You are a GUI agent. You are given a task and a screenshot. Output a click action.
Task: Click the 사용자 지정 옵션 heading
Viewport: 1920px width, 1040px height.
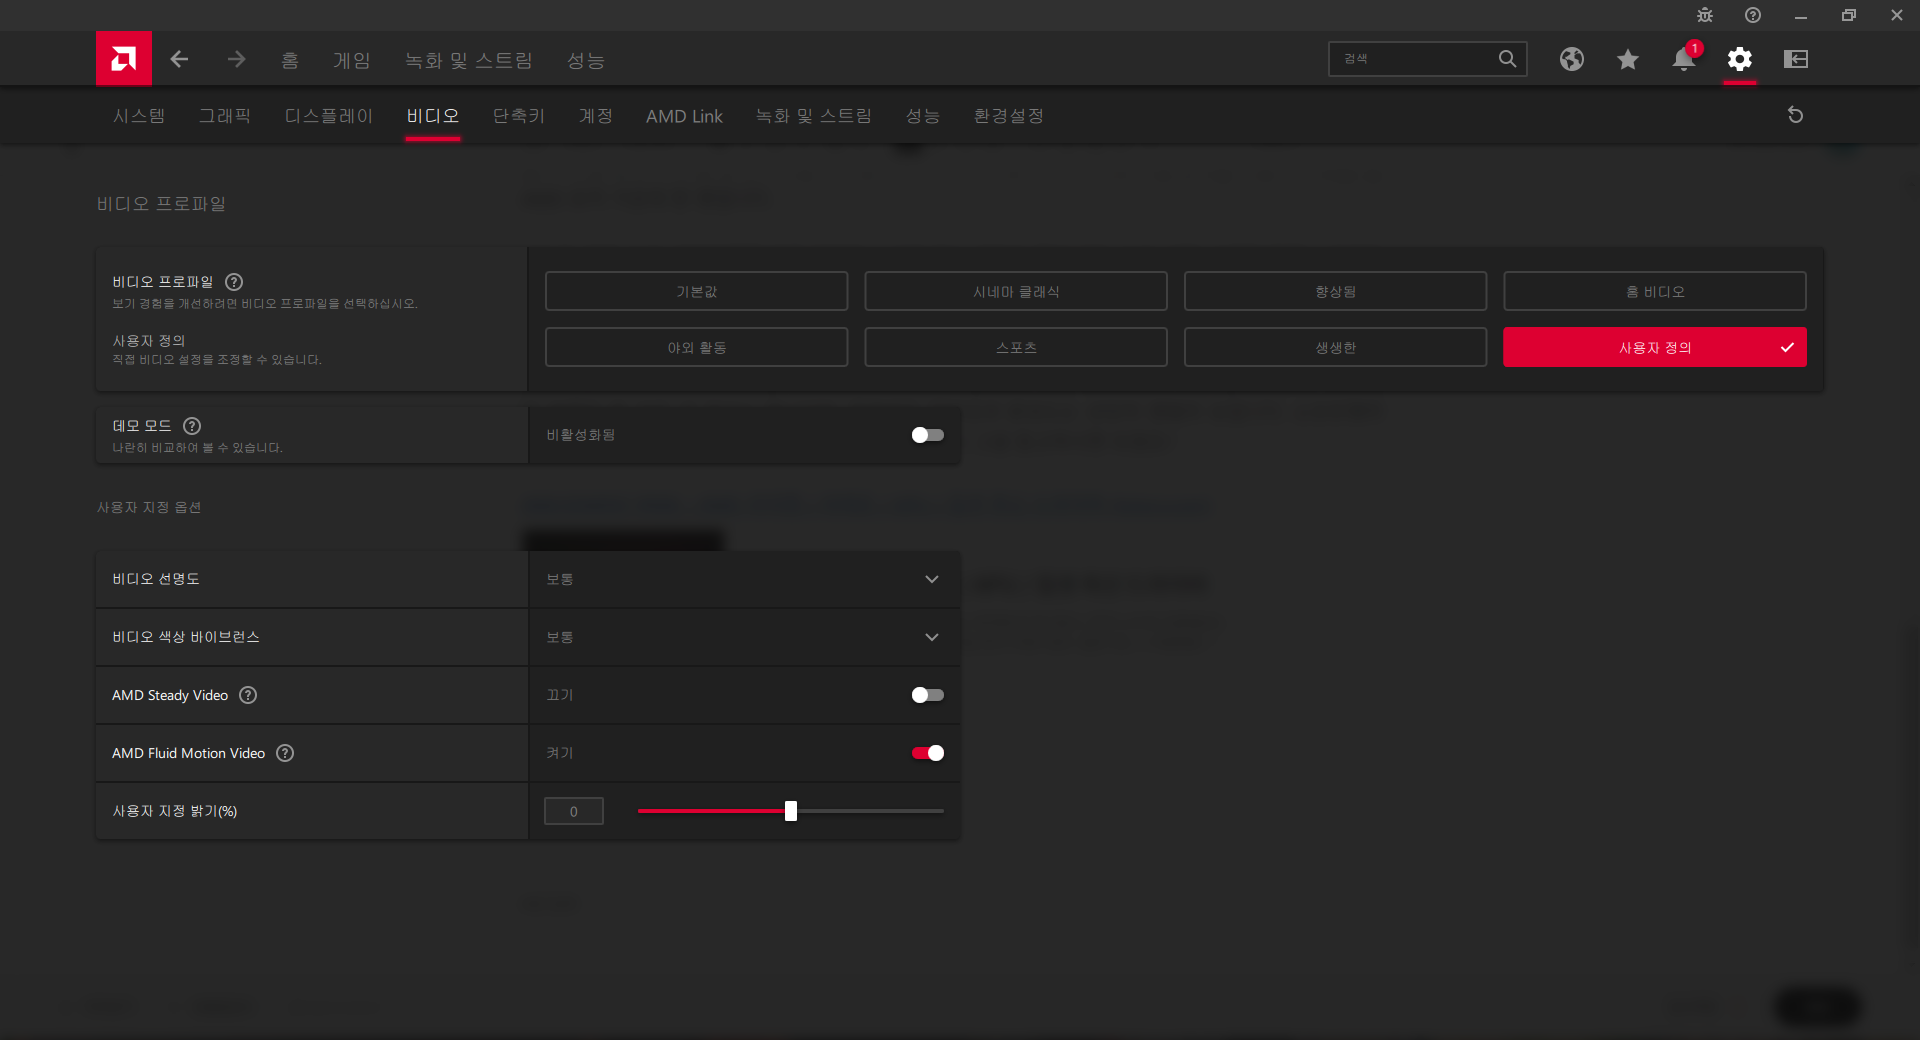149,507
